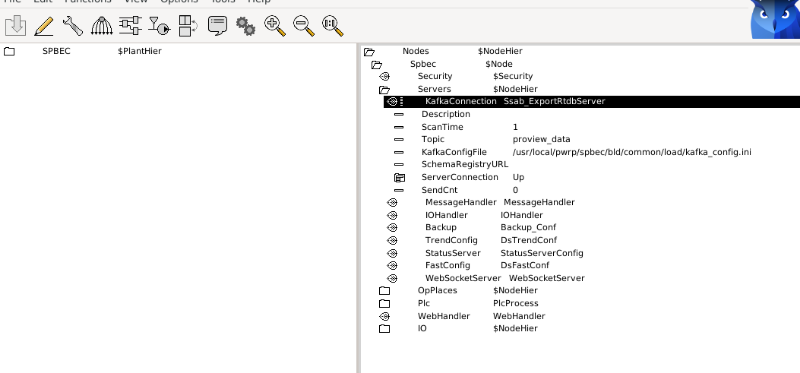Click the ScanTime attribute dash icon
This screenshot has width=800, height=373.
(399, 127)
